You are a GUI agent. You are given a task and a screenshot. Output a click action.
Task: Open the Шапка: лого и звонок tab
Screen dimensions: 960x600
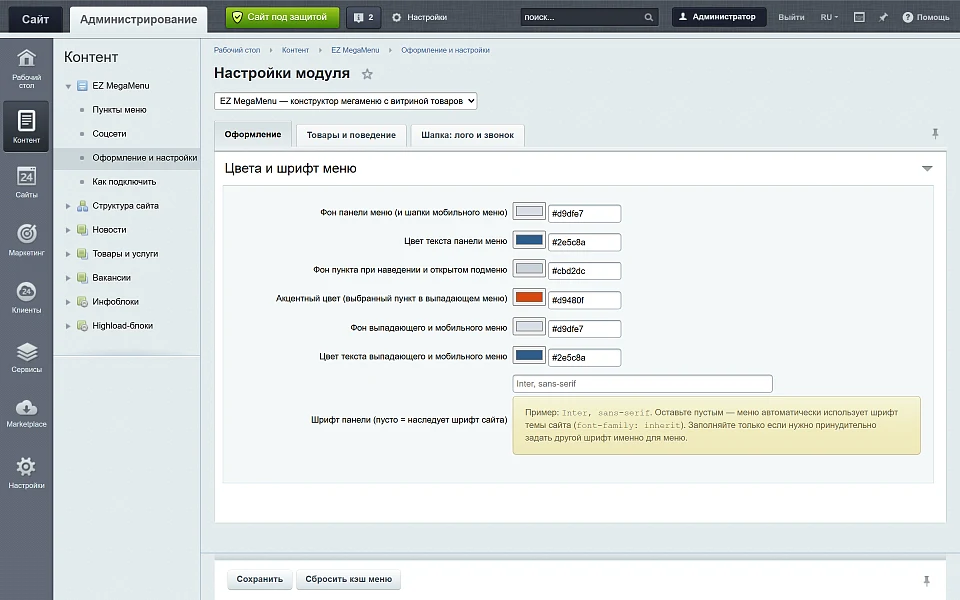pyautogui.click(x=468, y=135)
